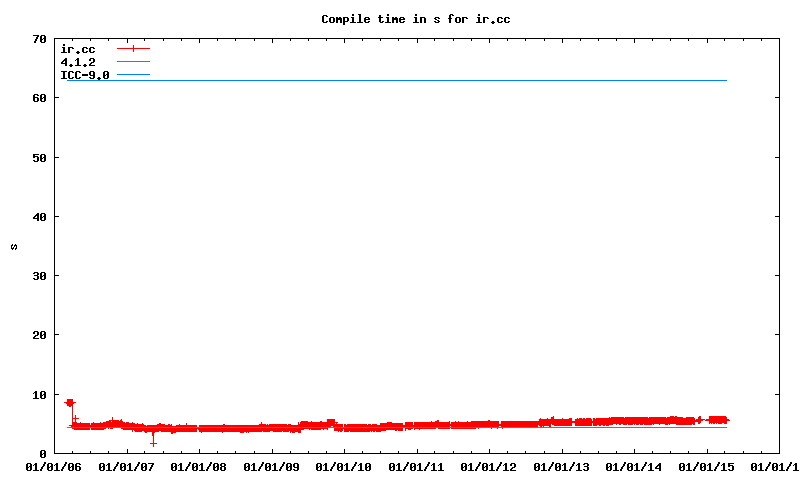Select the x-axis date label 01/01/06
This screenshot has height=480, width=800.
(55, 466)
